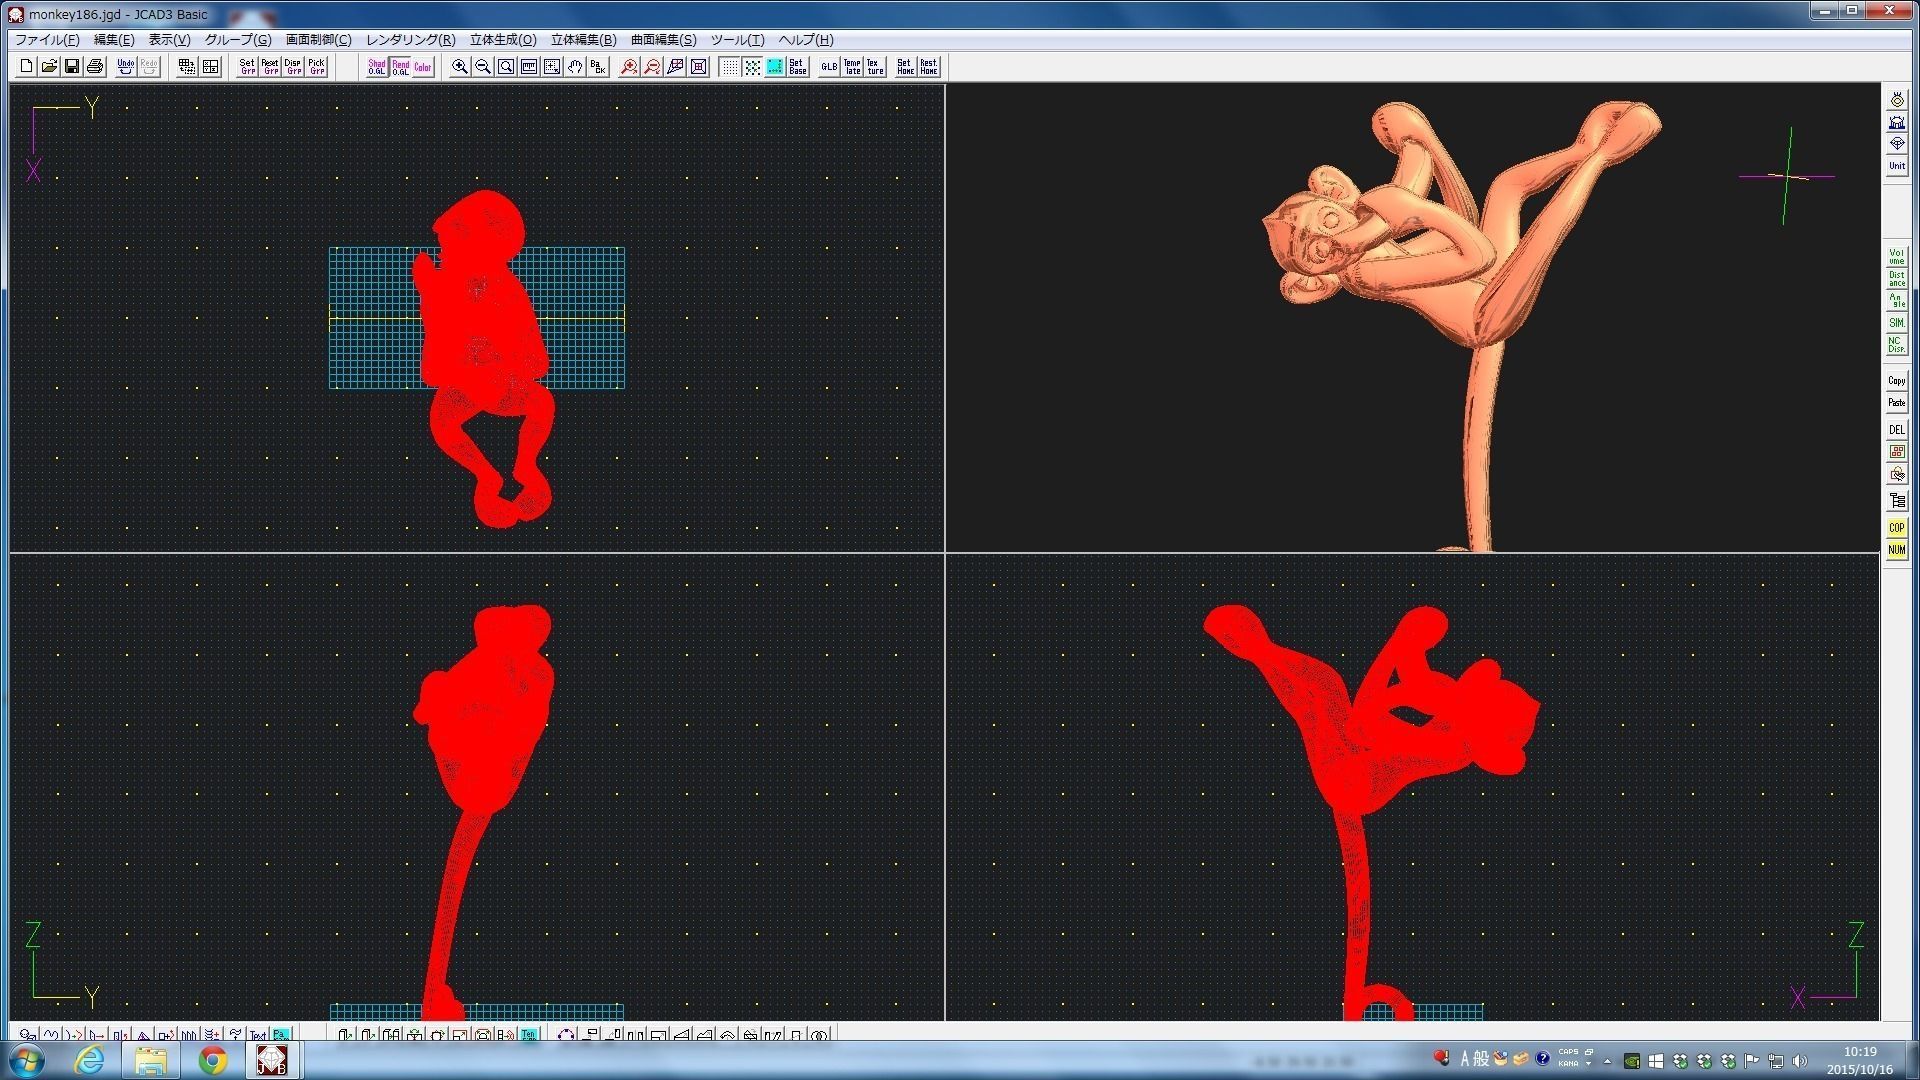
Task: Open File Explorer from taskbar
Action: (x=151, y=1059)
